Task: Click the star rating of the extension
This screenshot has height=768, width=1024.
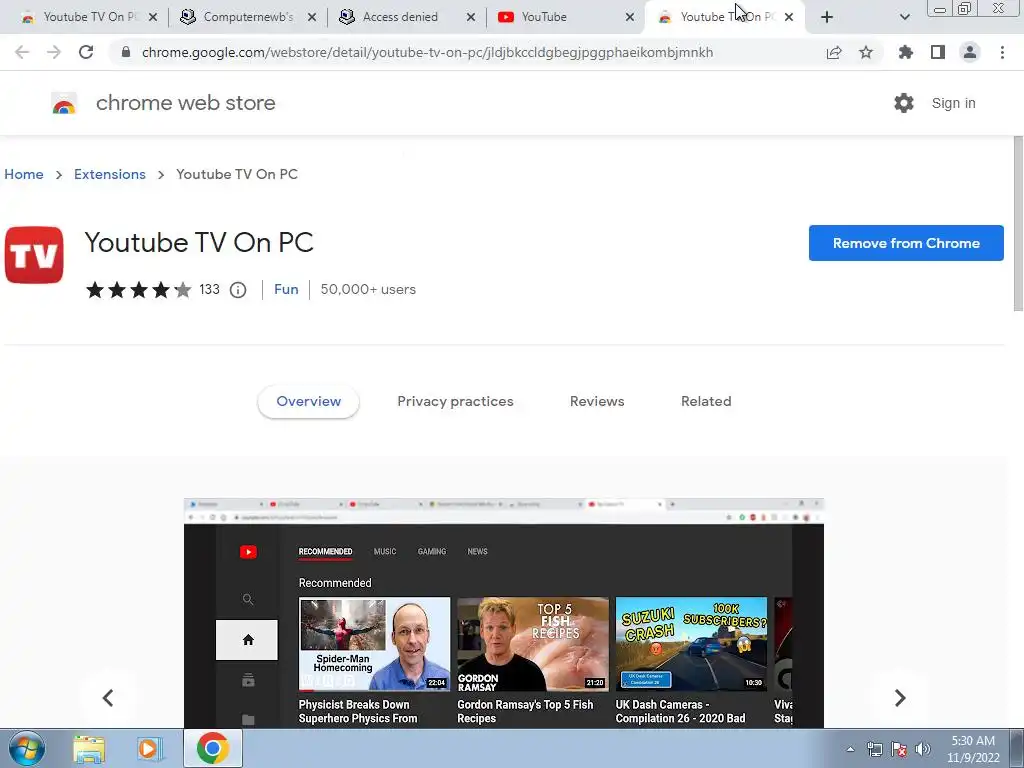Action: (x=138, y=289)
